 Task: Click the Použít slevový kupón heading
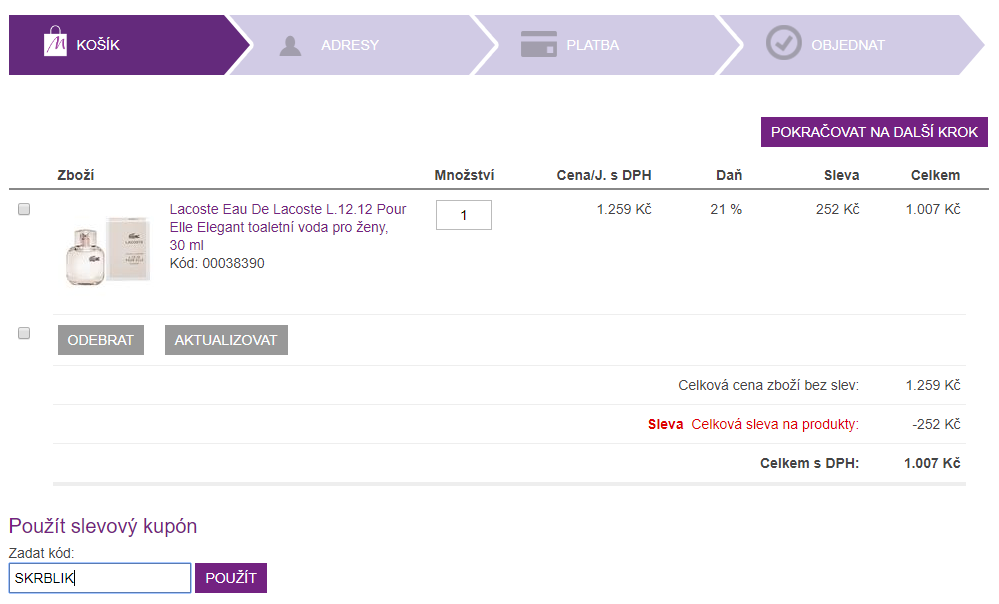click(103, 526)
